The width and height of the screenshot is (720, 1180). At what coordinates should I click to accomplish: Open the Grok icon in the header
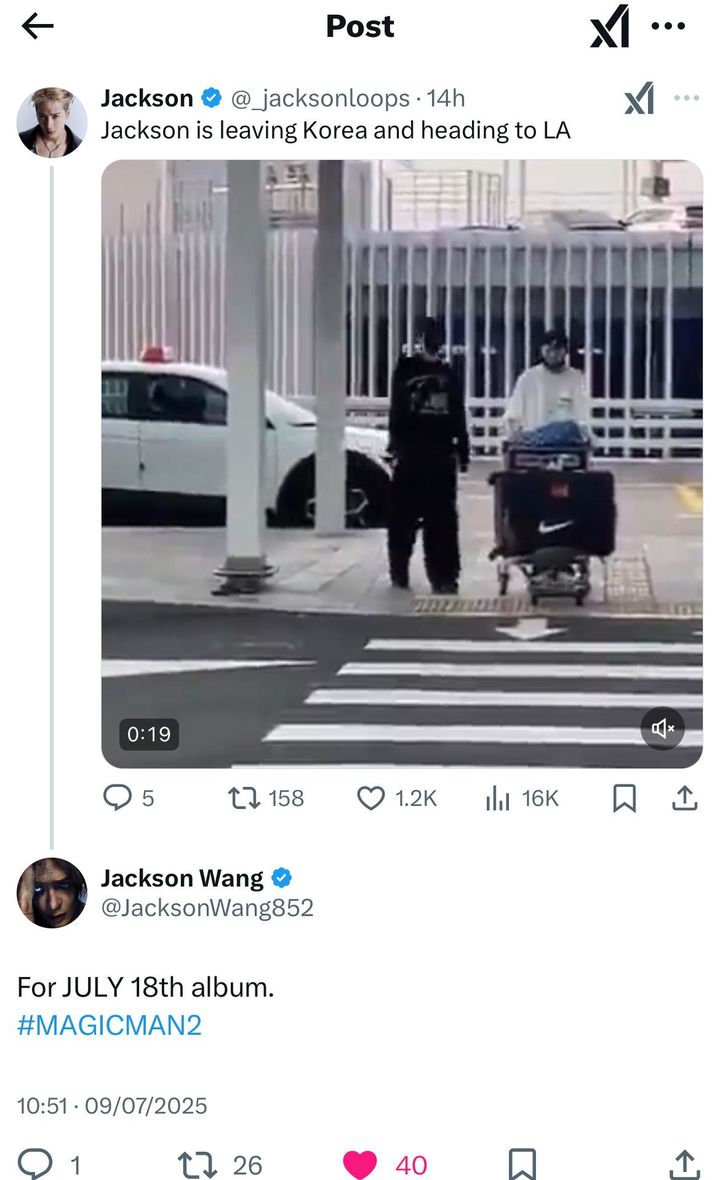coord(609,26)
